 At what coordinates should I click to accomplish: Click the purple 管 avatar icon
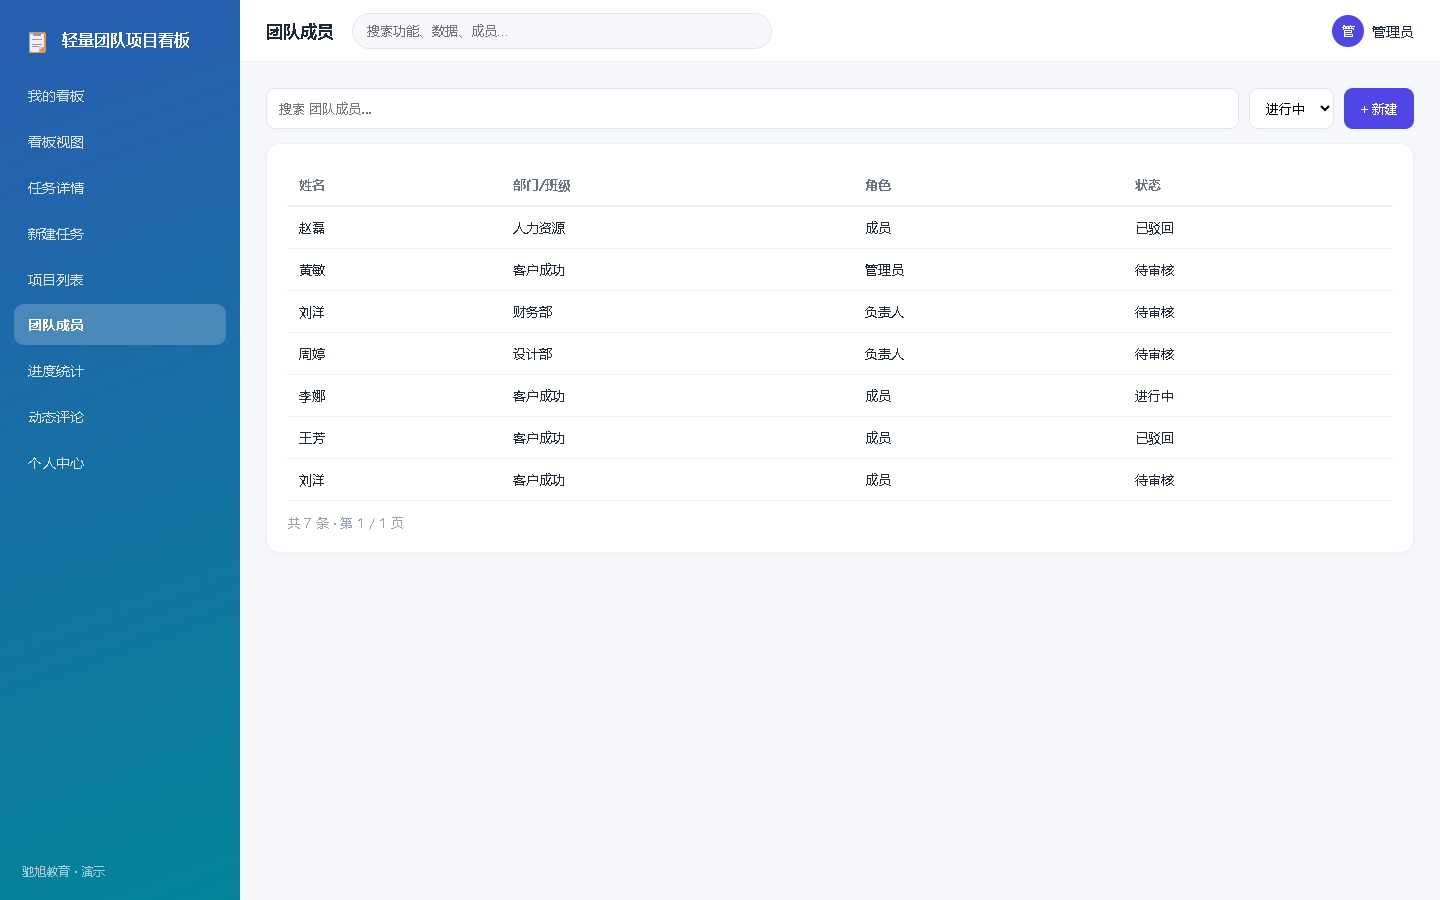point(1348,31)
